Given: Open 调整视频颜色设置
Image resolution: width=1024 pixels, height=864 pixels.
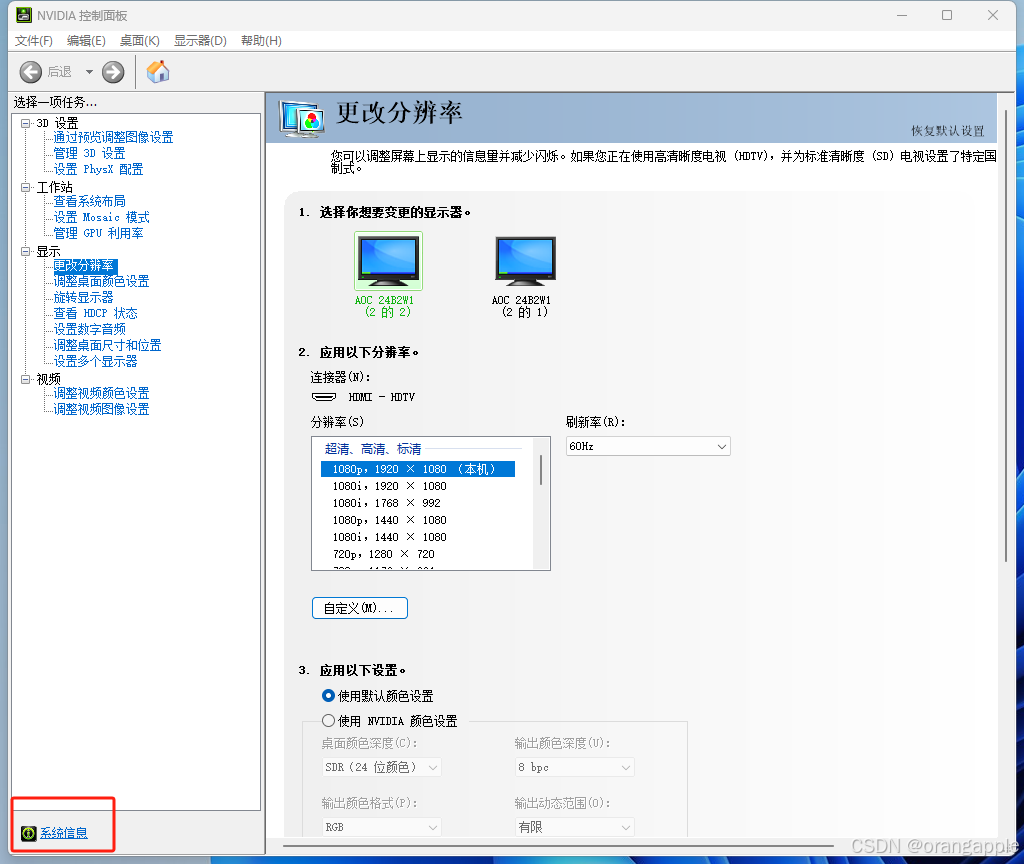Looking at the screenshot, I should [x=101, y=393].
